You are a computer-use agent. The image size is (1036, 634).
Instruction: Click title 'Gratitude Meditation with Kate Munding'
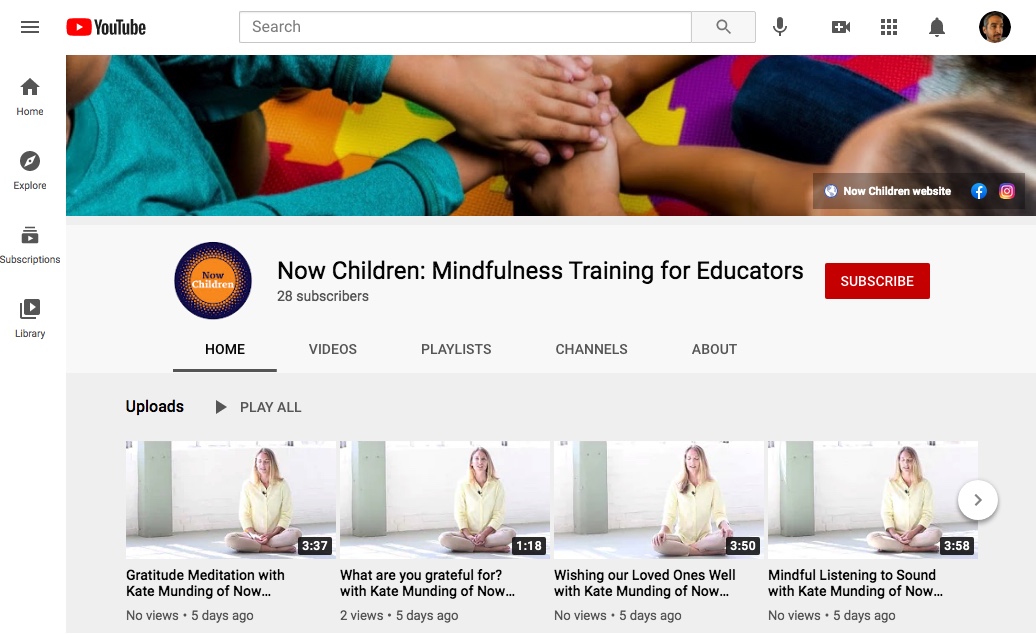(x=205, y=583)
